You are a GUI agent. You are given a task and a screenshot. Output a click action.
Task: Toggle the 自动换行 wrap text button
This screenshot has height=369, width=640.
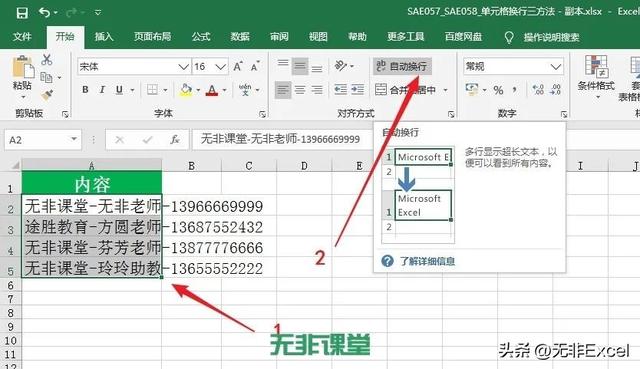[x=402, y=66]
